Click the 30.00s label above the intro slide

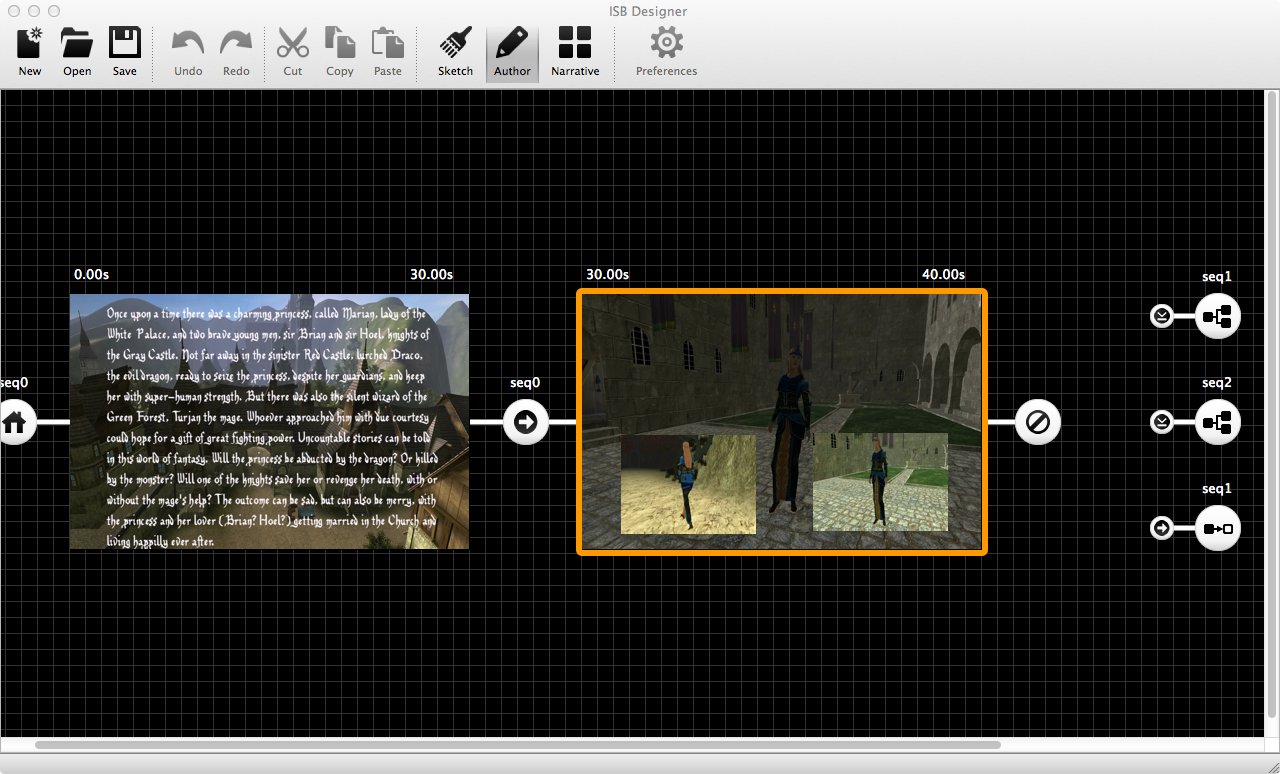[x=432, y=274]
